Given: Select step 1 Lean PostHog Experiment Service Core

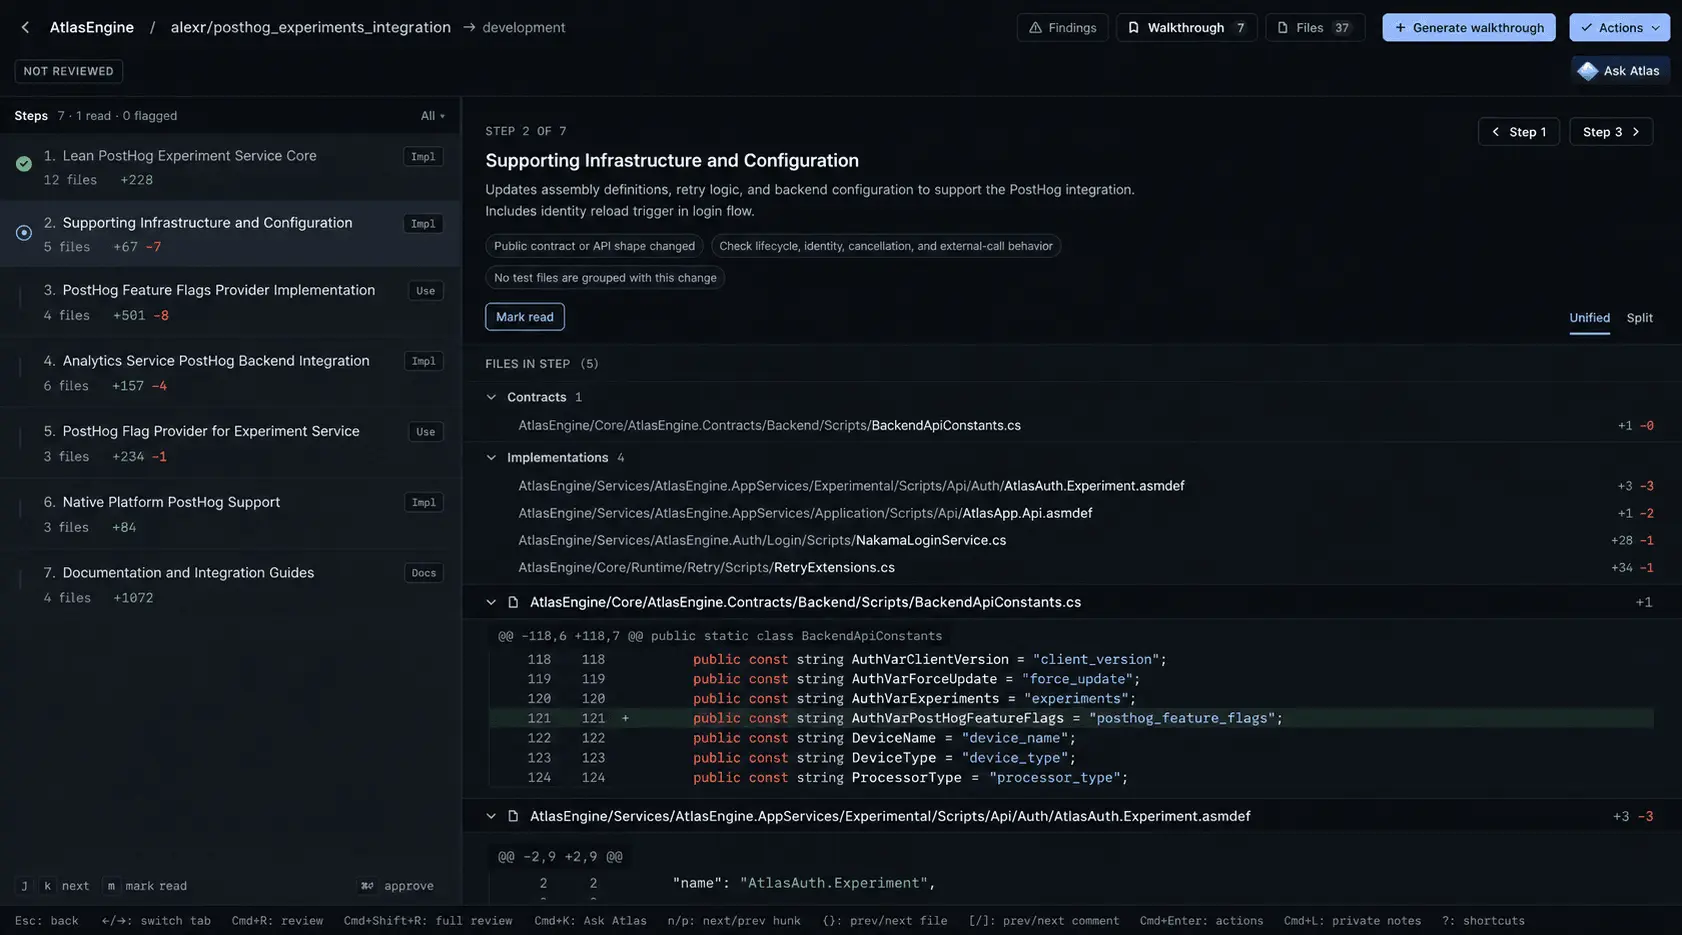Looking at the screenshot, I should pos(230,167).
